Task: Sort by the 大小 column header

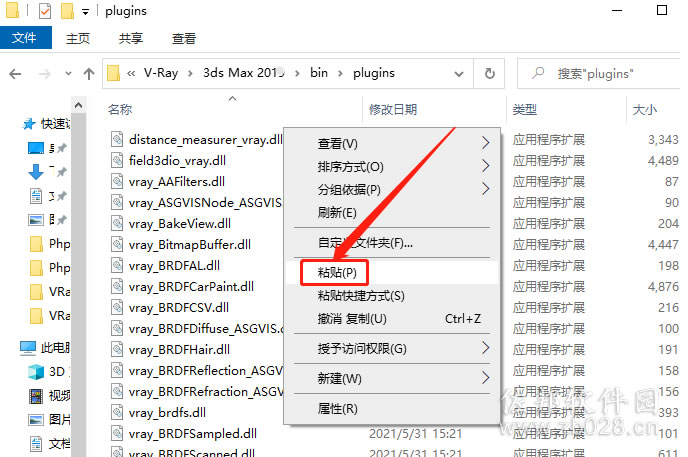Action: pyautogui.click(x=645, y=109)
